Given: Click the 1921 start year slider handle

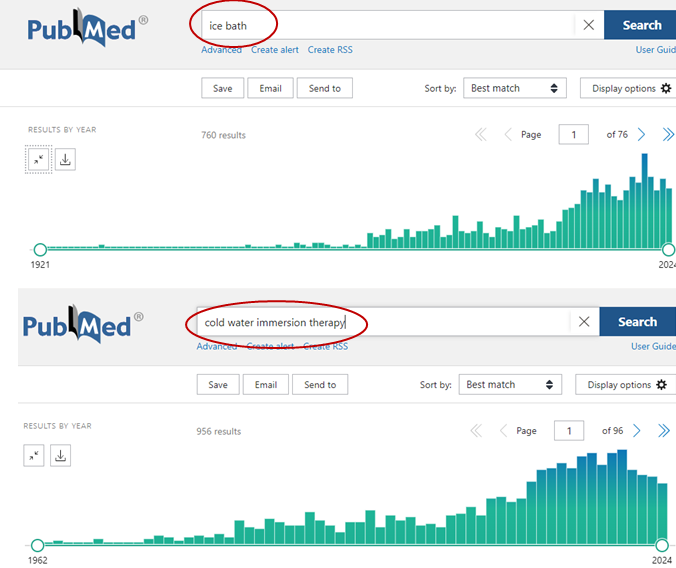Looking at the screenshot, I should (40, 249).
